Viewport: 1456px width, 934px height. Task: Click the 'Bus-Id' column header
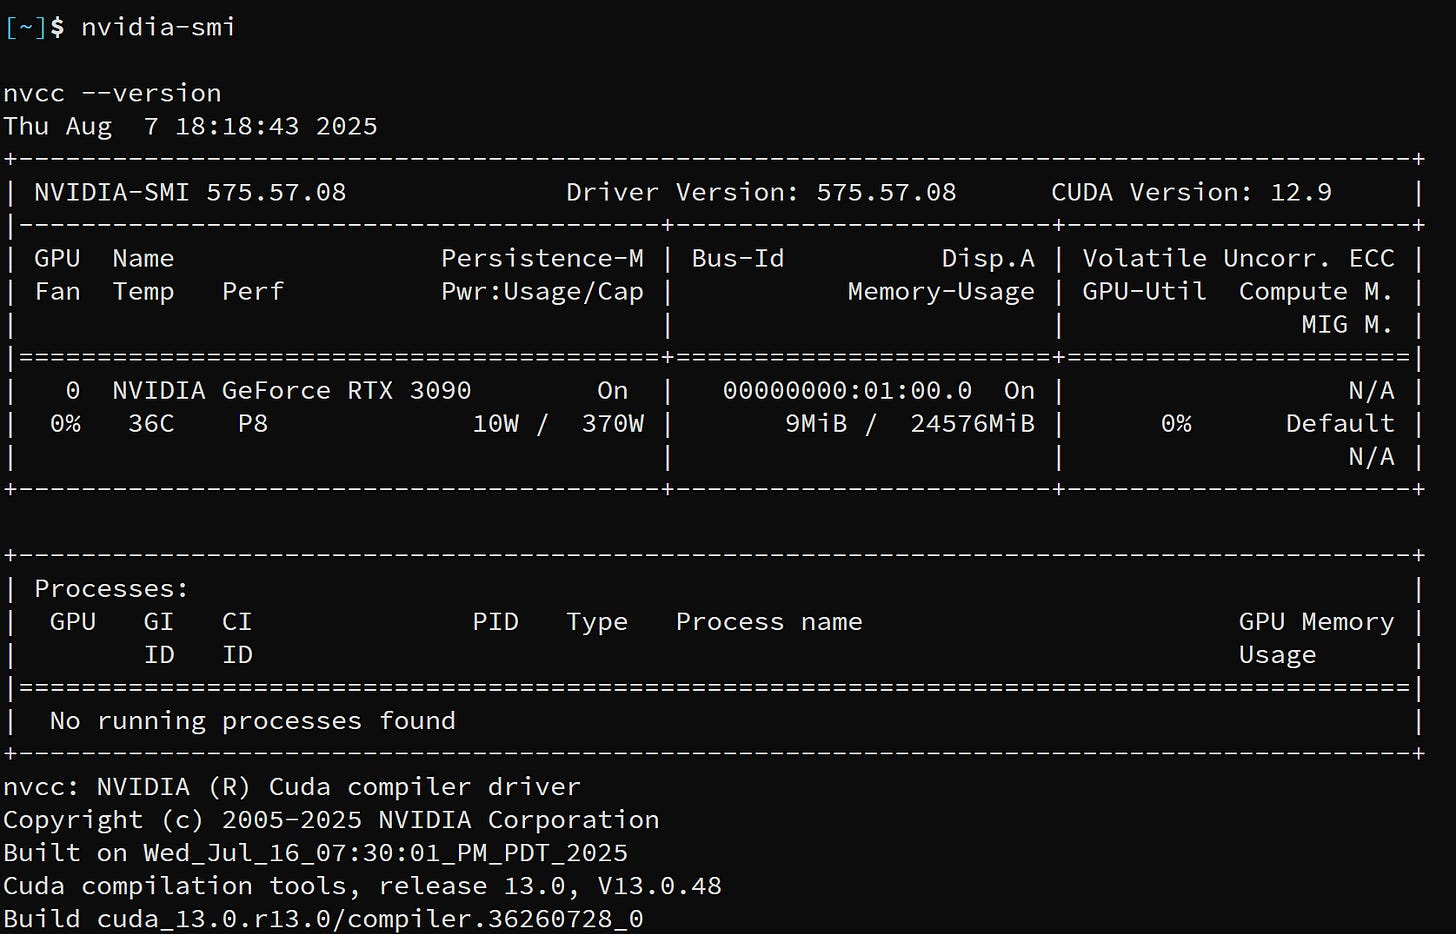(738, 258)
